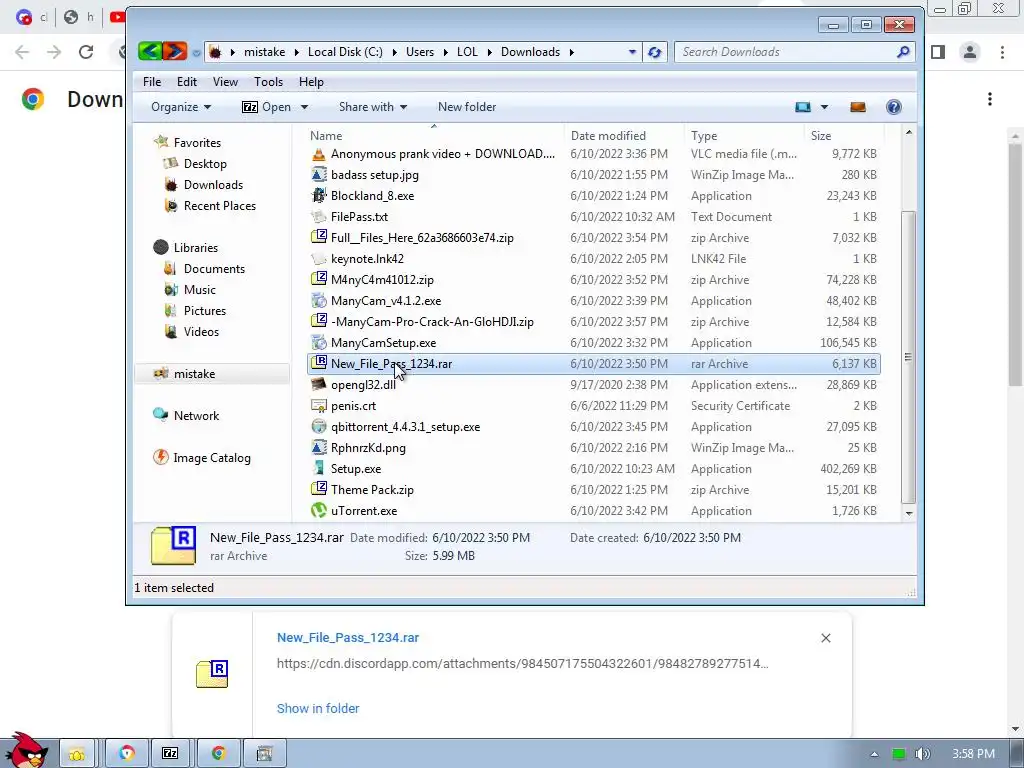Click Show in folder link
The height and width of the screenshot is (768, 1024).
click(318, 709)
